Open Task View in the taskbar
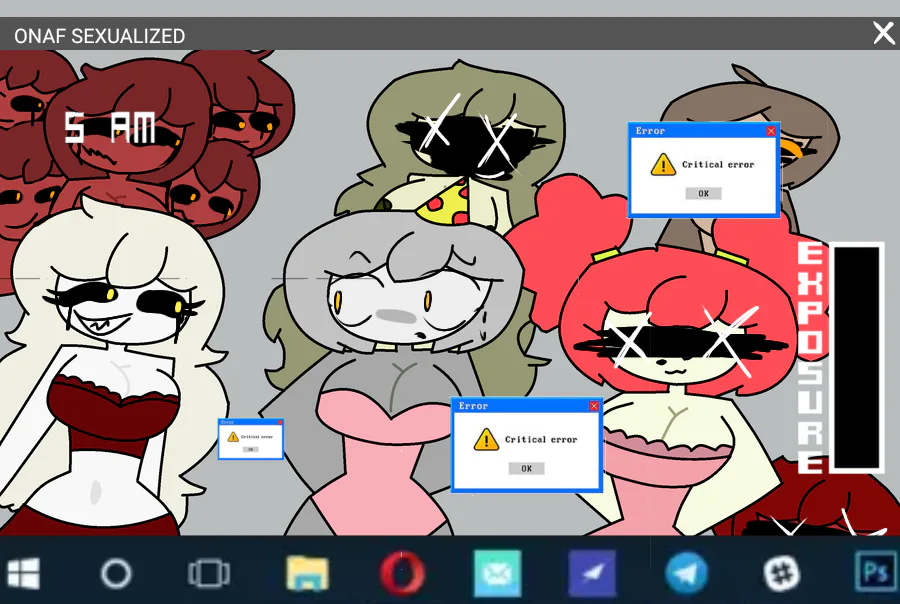Viewport: 900px width, 604px height. (x=209, y=573)
